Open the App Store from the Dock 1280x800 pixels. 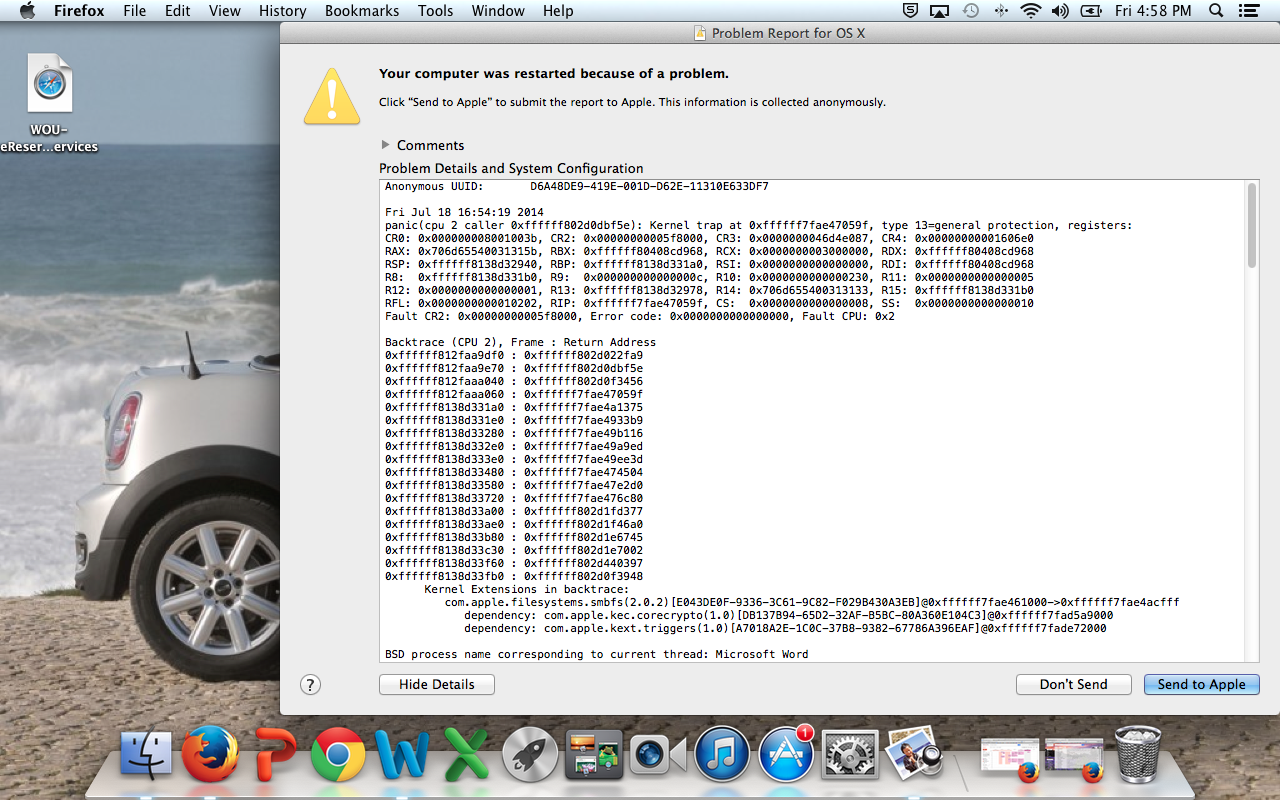coord(786,755)
